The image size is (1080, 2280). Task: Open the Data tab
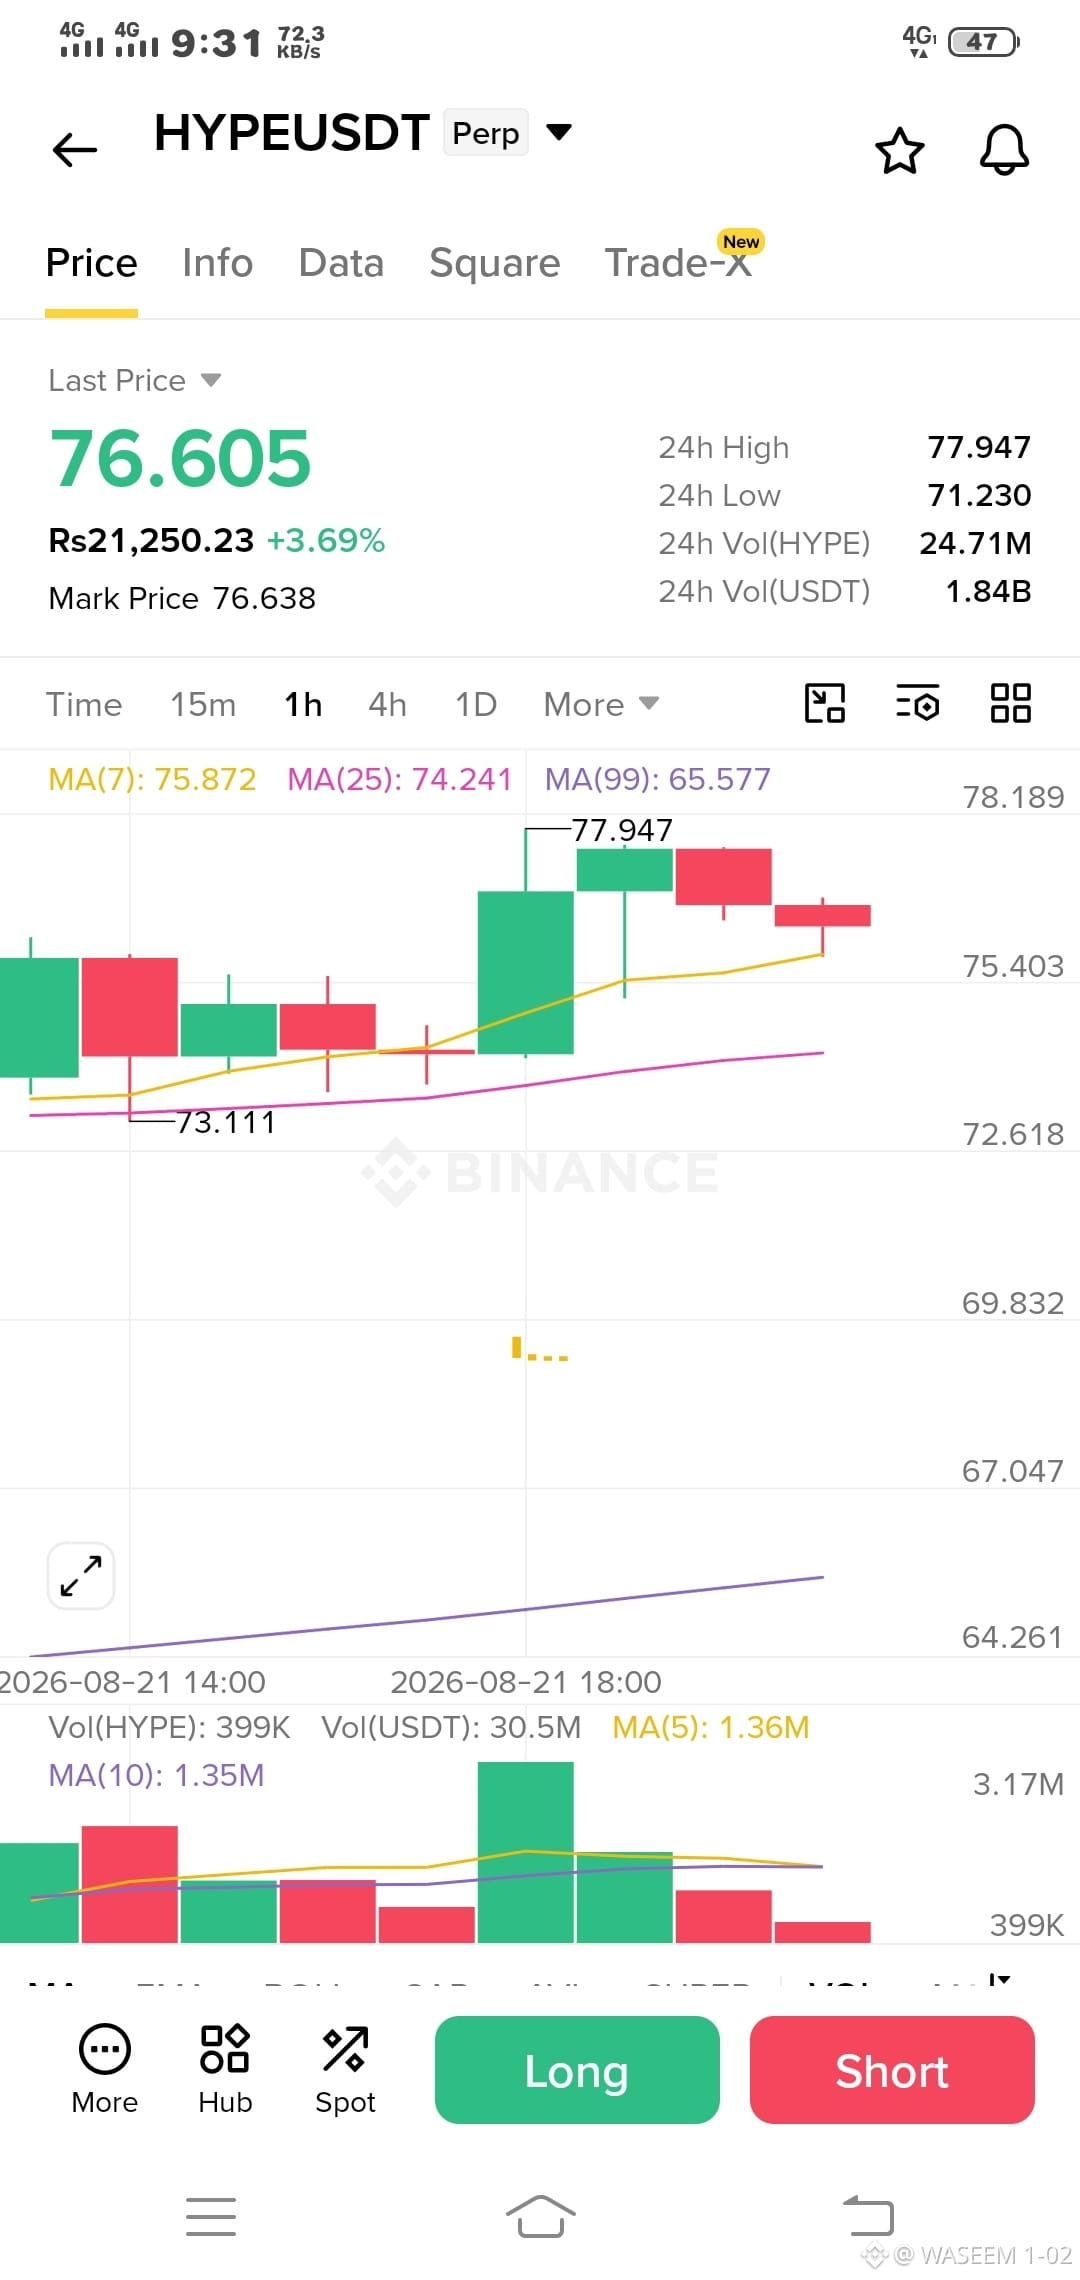(x=341, y=263)
